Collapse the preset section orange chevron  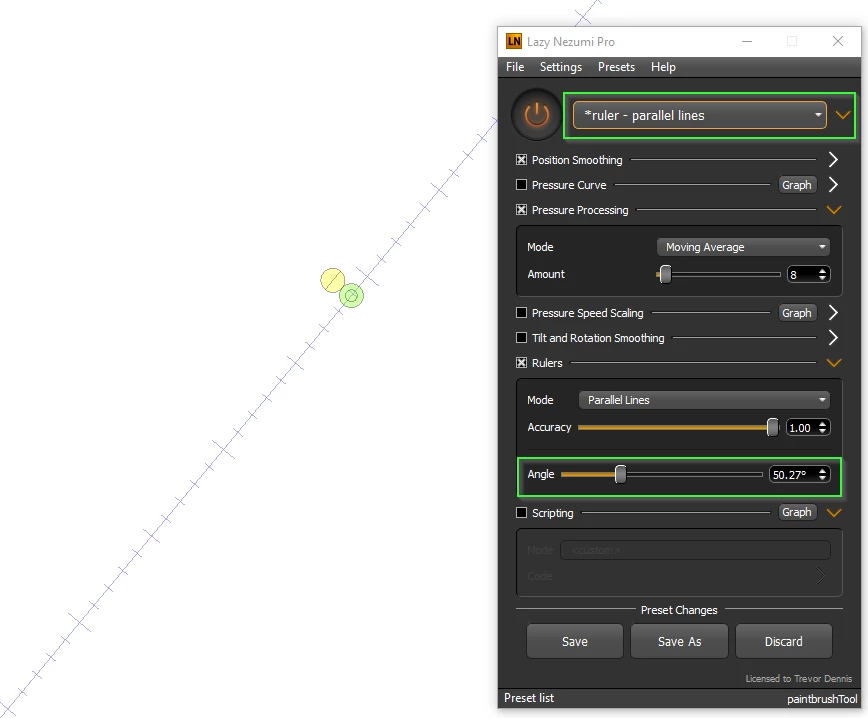coord(843,115)
